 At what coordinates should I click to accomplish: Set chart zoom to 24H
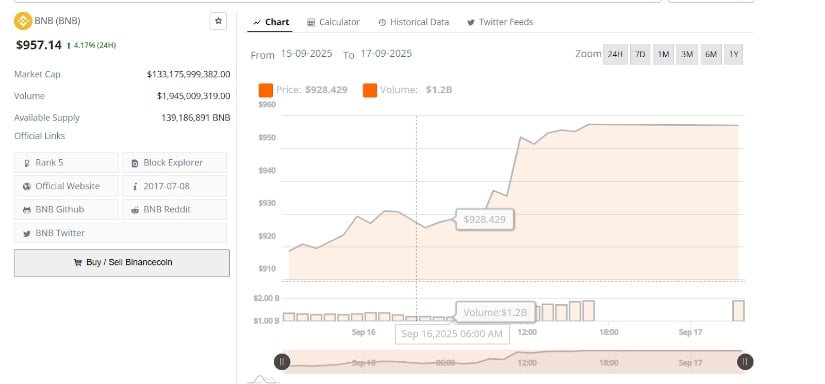click(616, 54)
